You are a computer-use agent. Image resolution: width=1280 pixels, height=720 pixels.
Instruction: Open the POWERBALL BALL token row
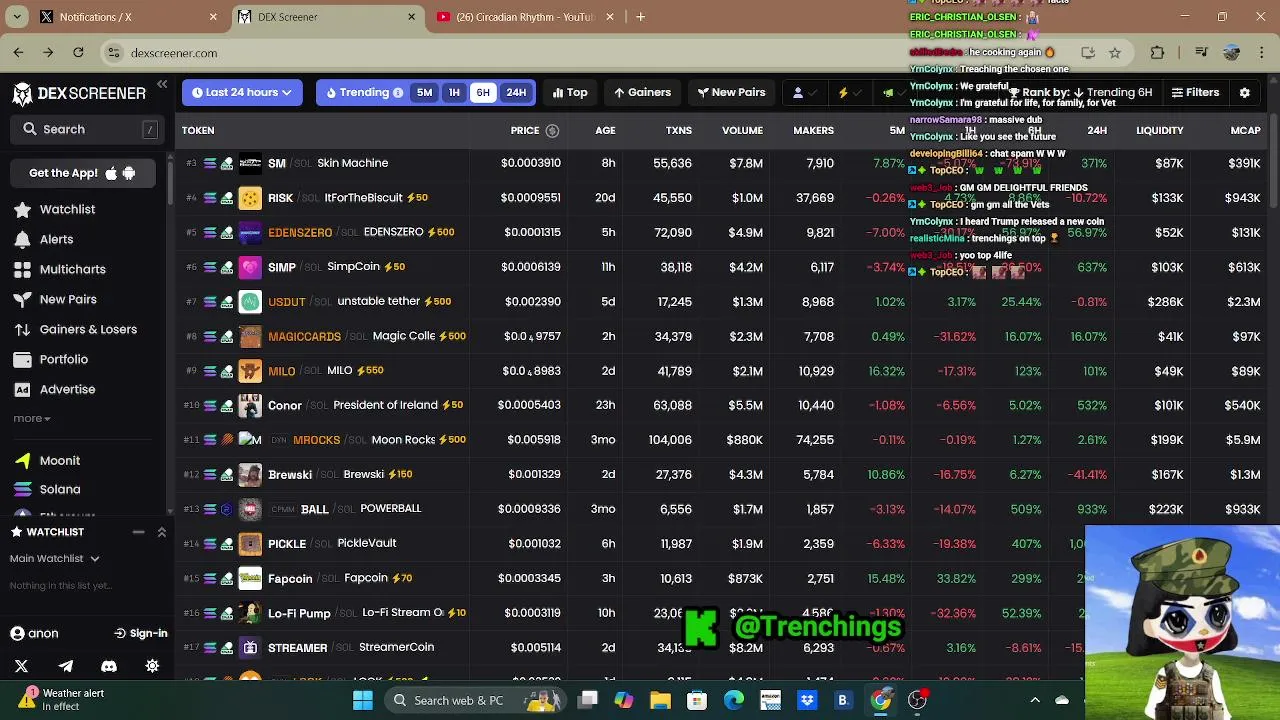point(722,509)
